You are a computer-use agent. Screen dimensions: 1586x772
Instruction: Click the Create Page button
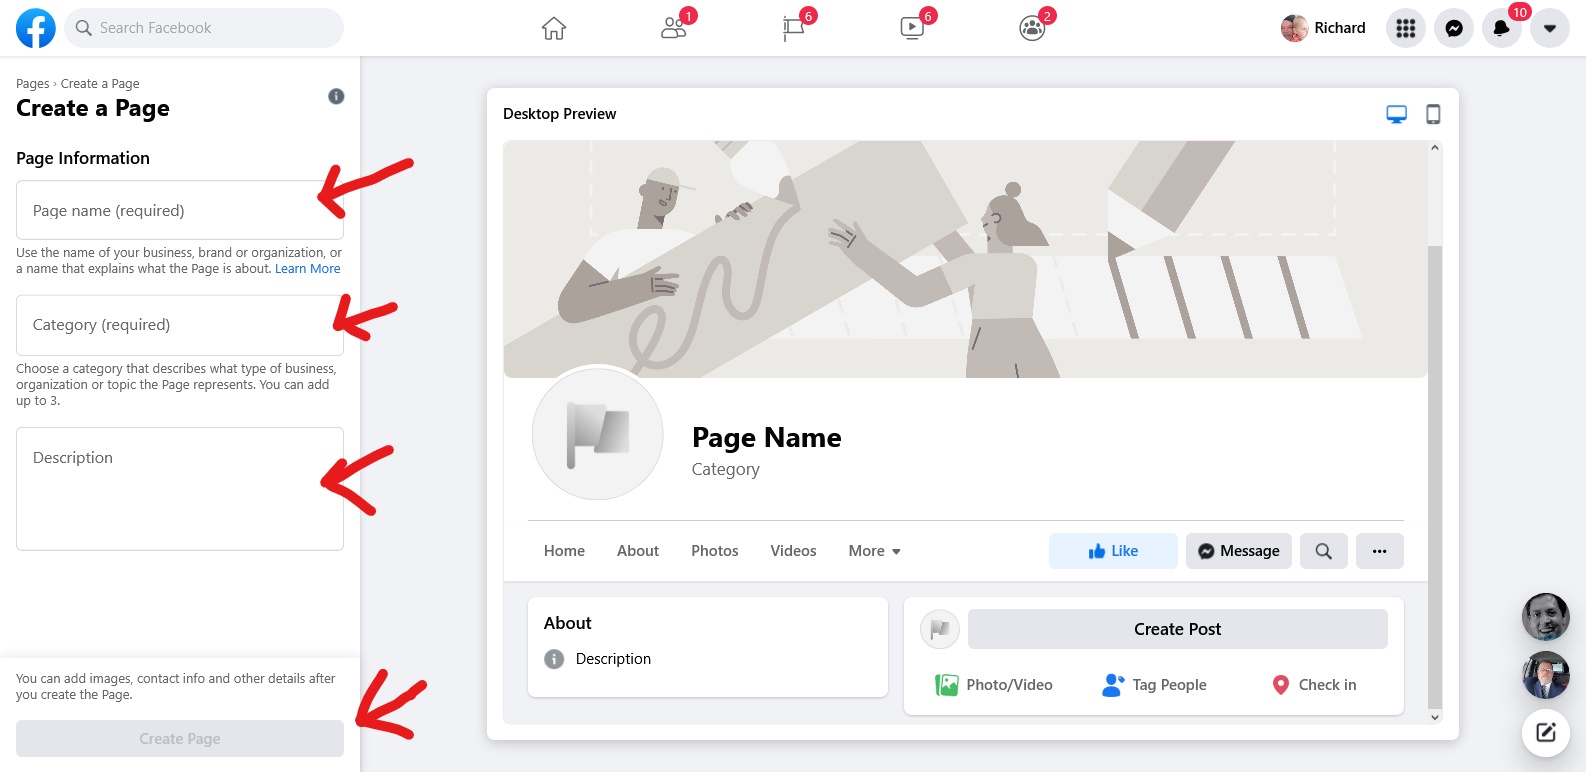[x=180, y=739]
